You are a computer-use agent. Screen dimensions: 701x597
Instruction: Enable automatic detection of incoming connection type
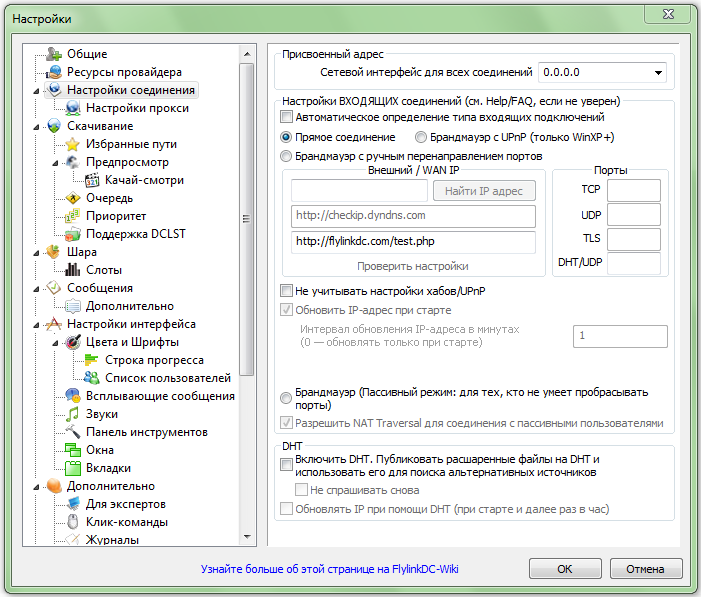287,118
